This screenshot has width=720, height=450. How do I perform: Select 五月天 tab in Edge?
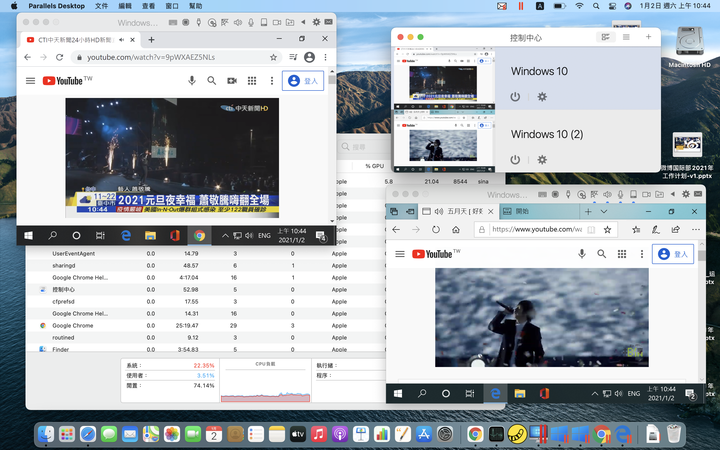click(x=457, y=212)
